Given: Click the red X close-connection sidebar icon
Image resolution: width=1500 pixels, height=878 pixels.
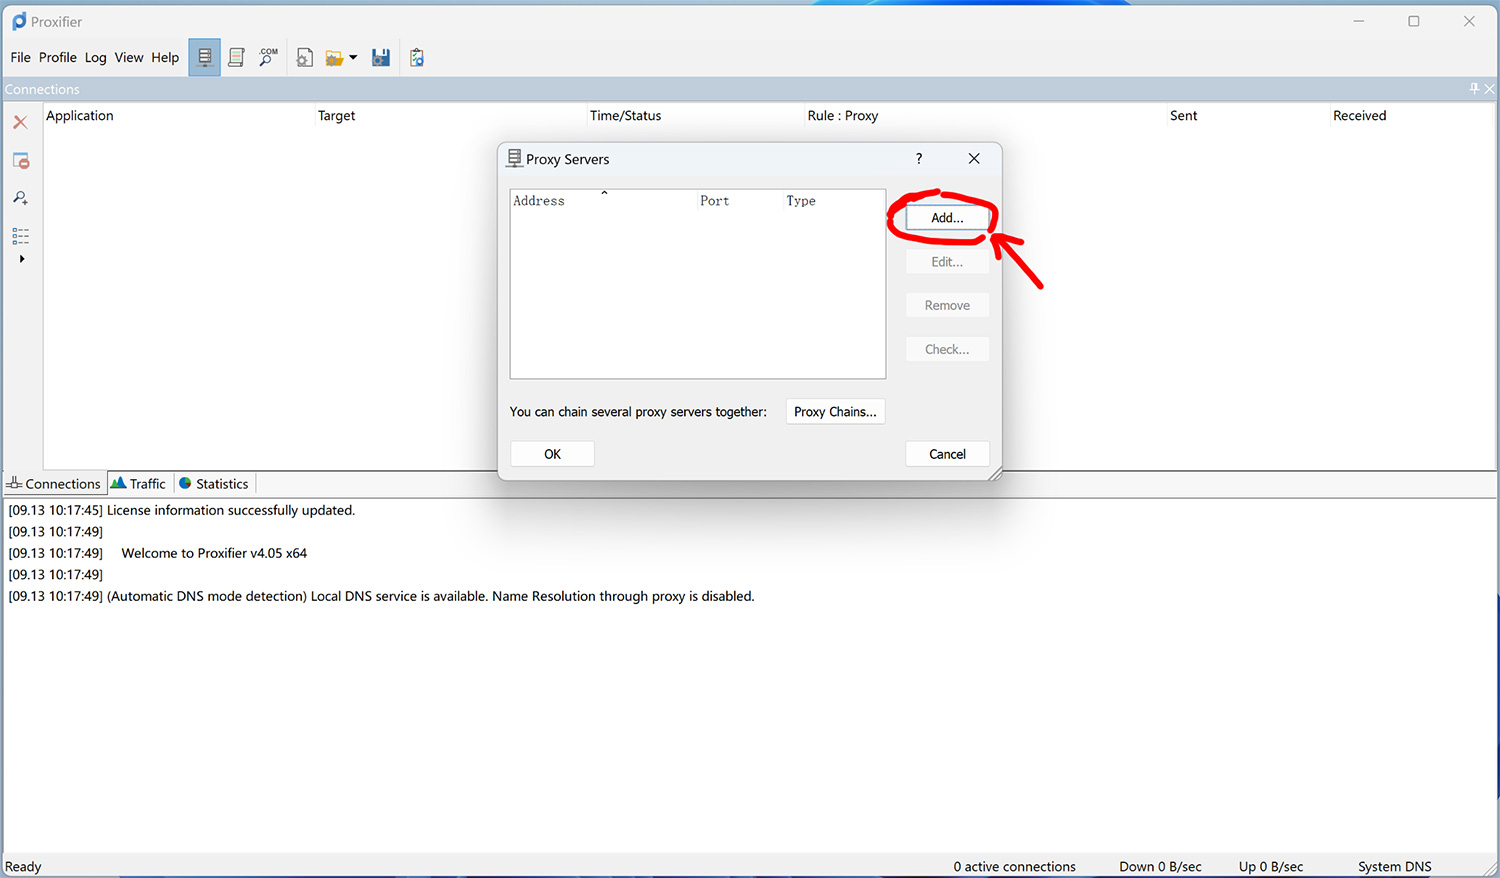Looking at the screenshot, I should 20,122.
